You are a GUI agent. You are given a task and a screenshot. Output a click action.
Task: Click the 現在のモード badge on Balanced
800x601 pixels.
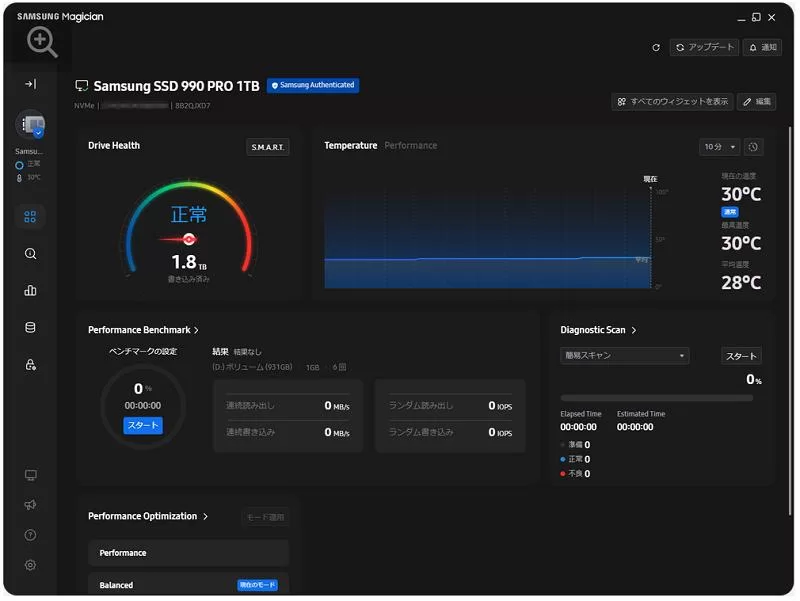(x=258, y=585)
